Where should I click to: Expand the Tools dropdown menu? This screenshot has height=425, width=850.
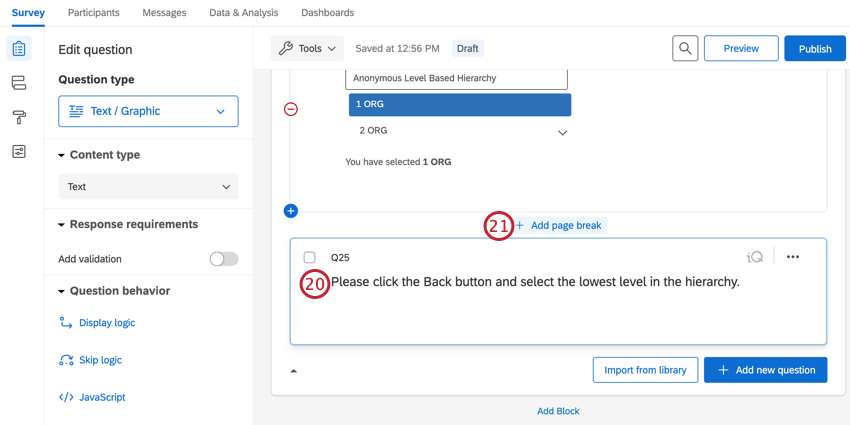(307, 48)
